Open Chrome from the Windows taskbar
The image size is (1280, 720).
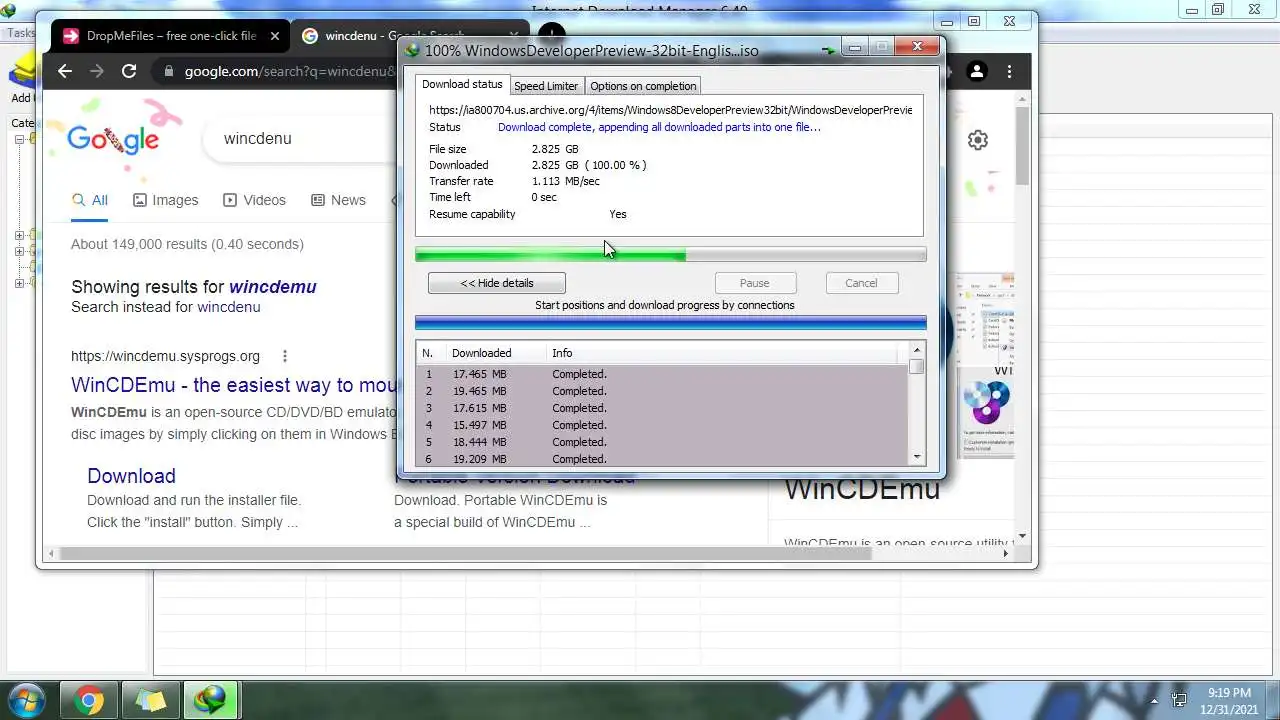[x=88, y=700]
